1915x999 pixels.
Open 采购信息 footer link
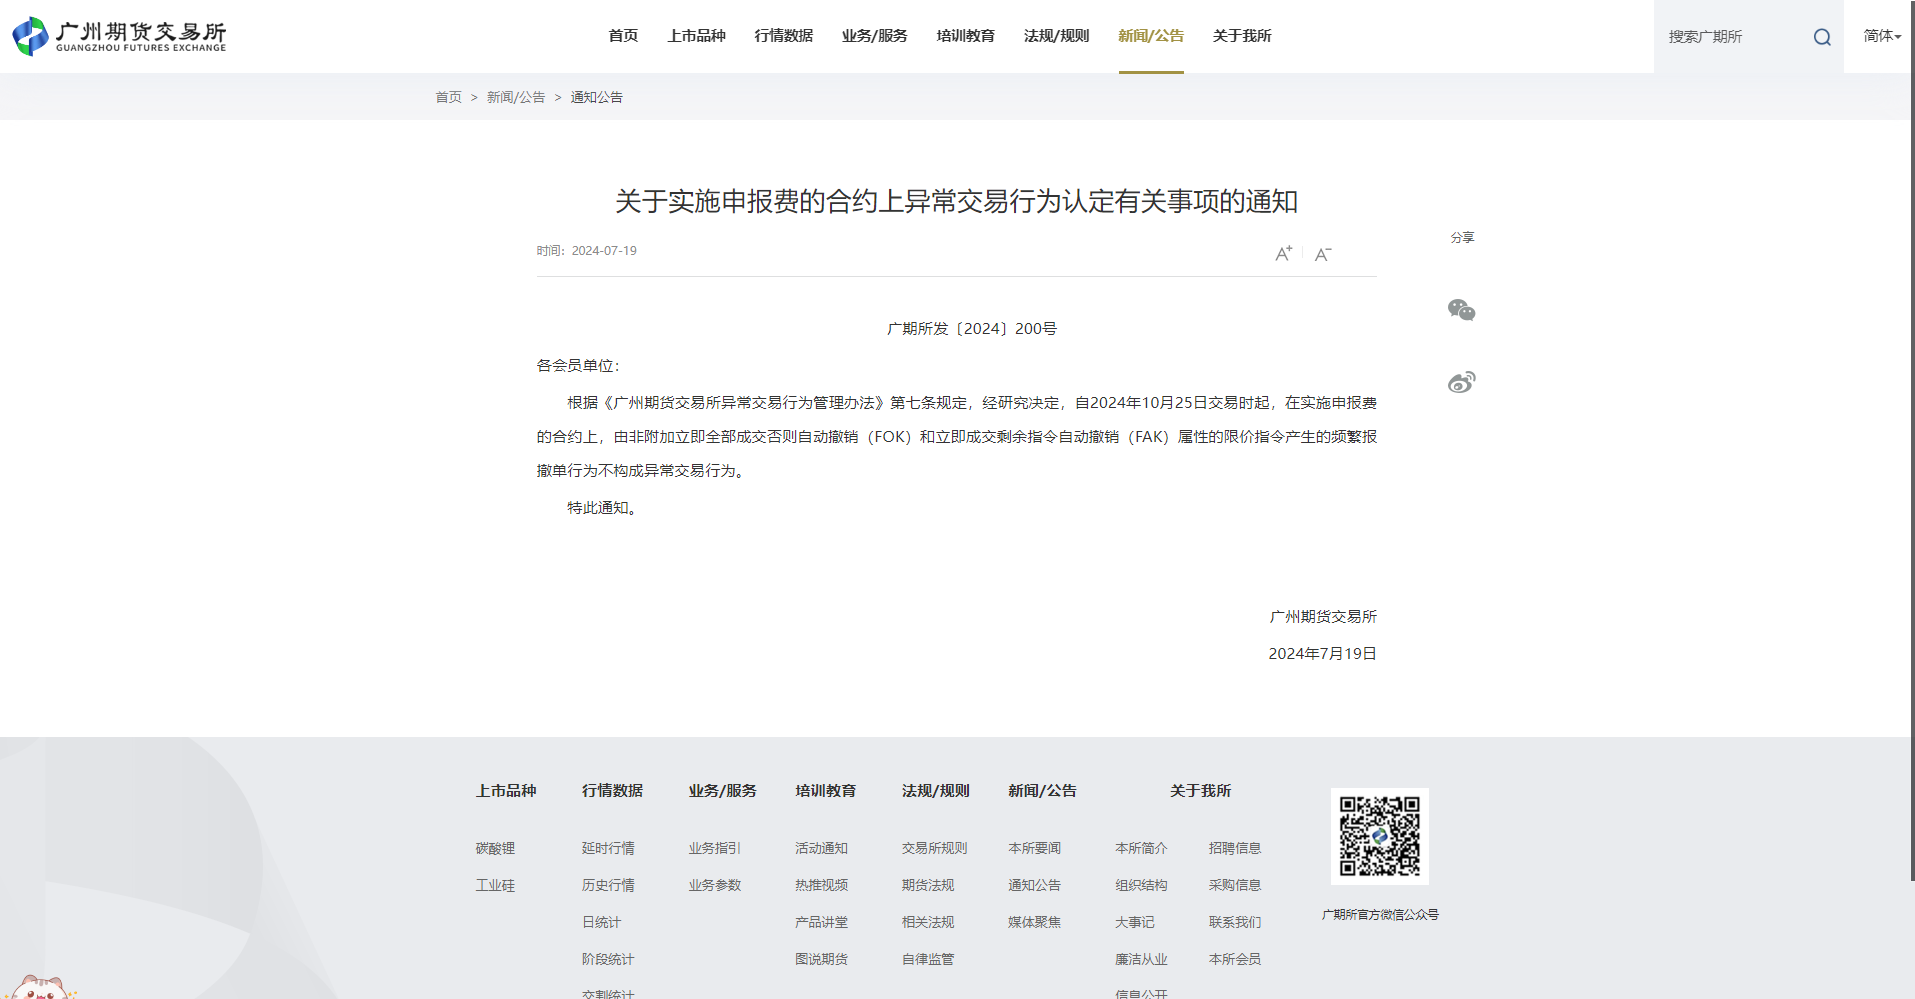[x=1235, y=885]
